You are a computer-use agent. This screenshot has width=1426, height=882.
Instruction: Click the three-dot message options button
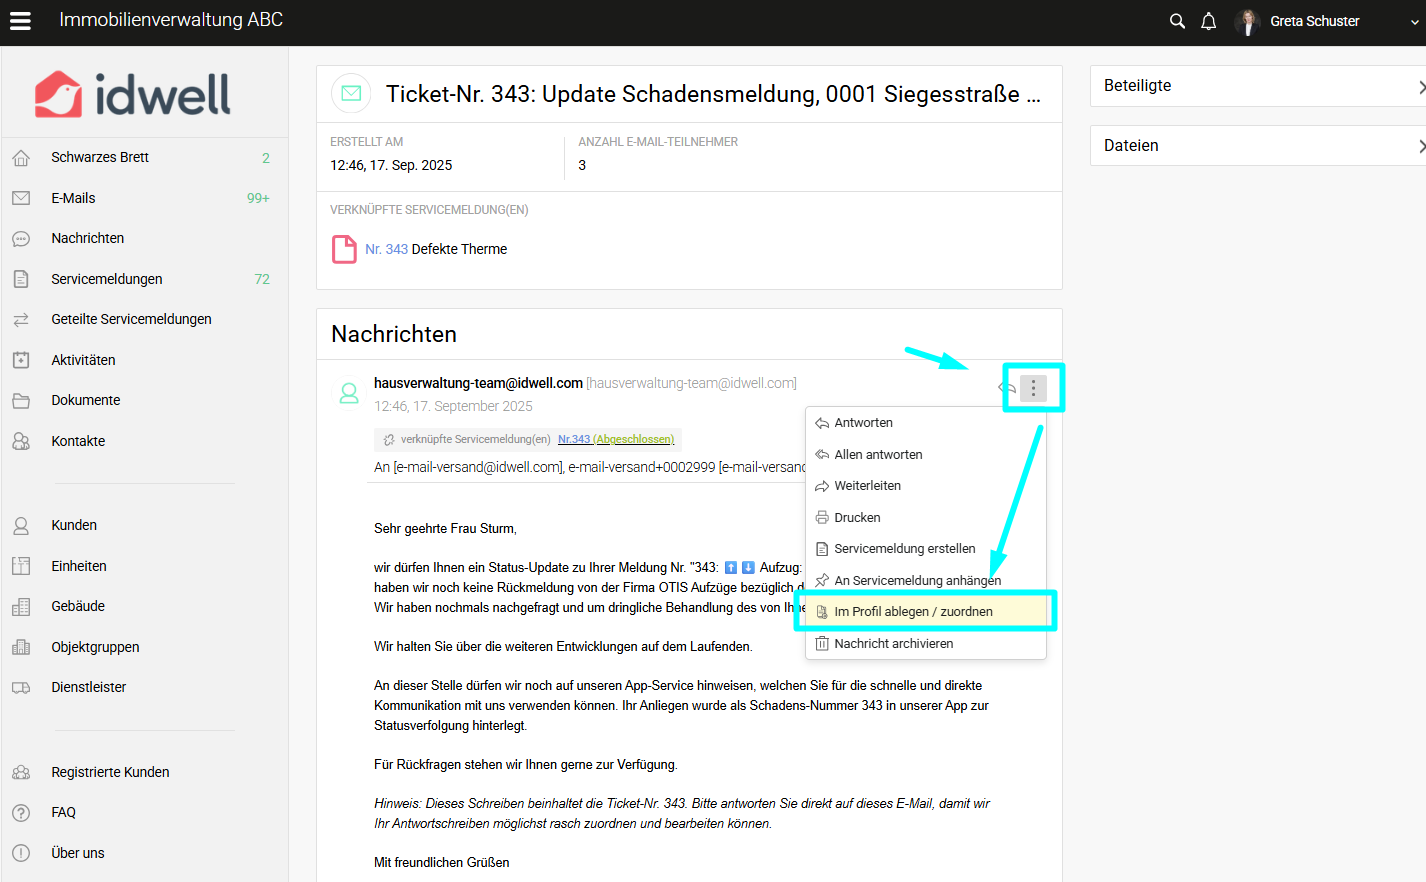pos(1033,388)
